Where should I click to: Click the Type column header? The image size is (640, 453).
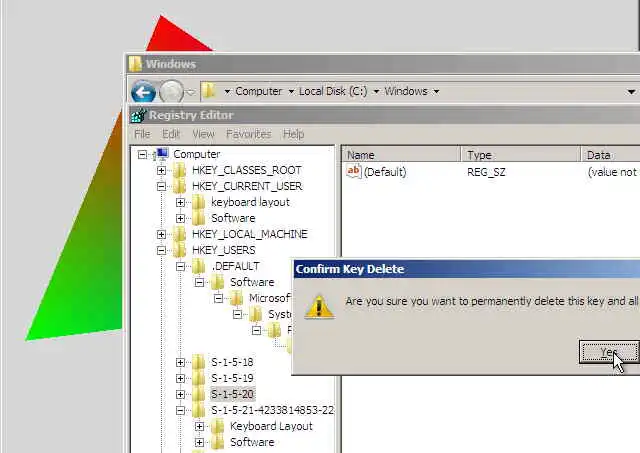[521, 155]
